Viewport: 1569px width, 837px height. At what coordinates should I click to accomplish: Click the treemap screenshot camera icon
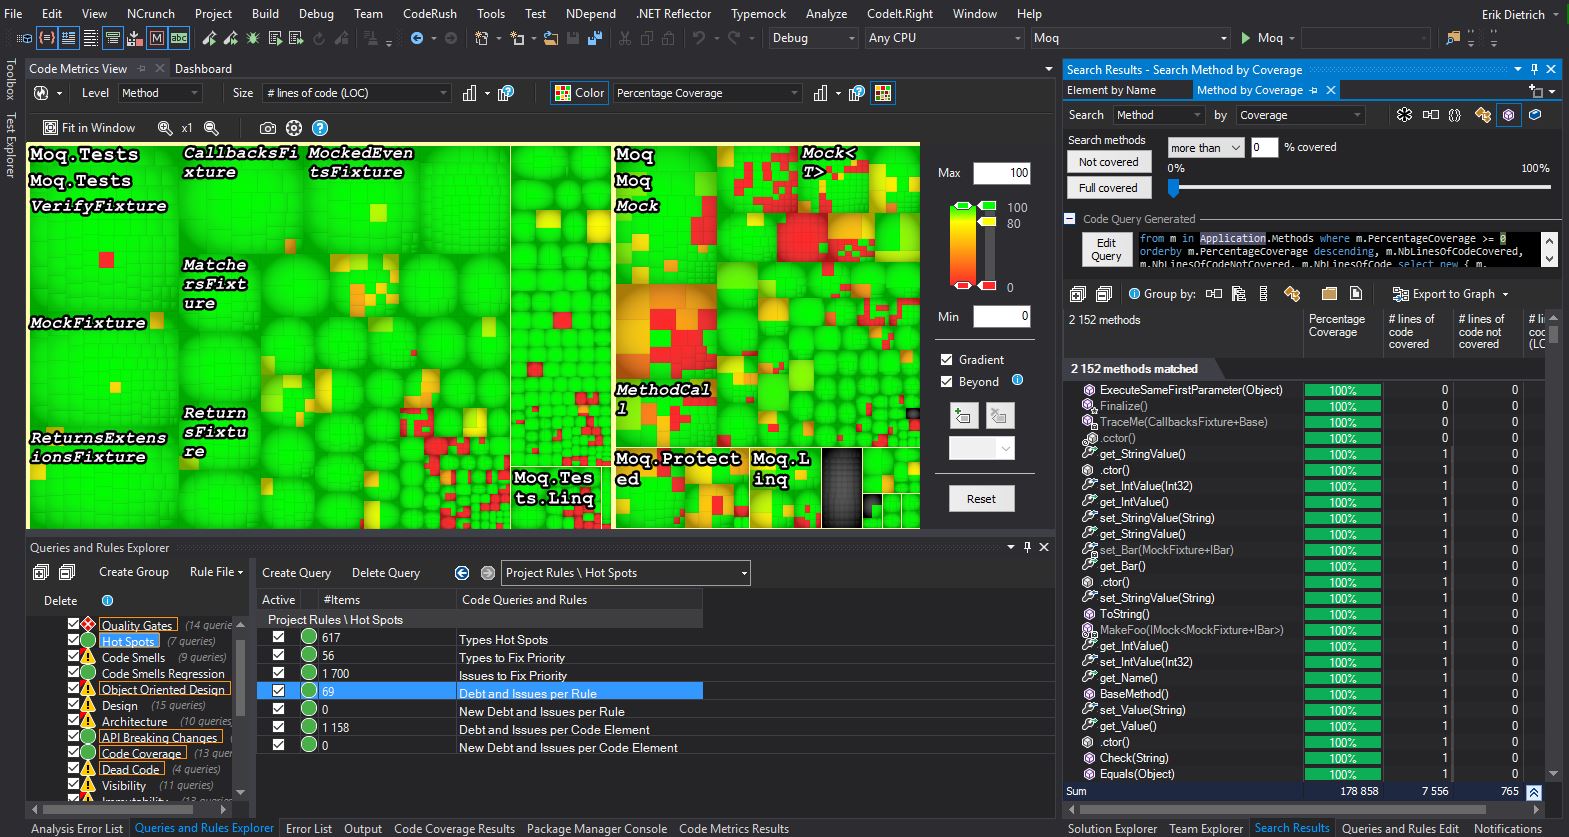point(267,128)
